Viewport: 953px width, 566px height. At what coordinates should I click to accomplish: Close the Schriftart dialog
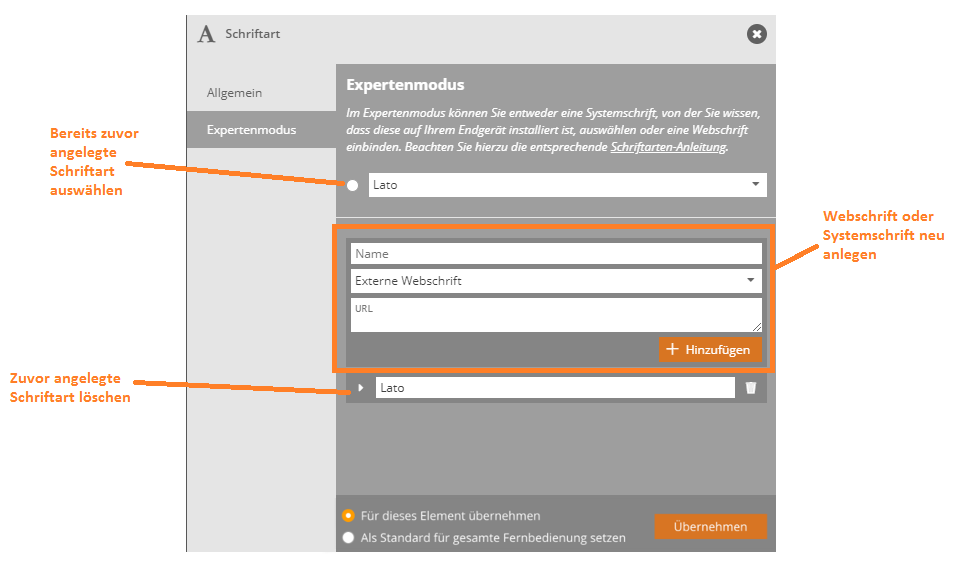(757, 34)
